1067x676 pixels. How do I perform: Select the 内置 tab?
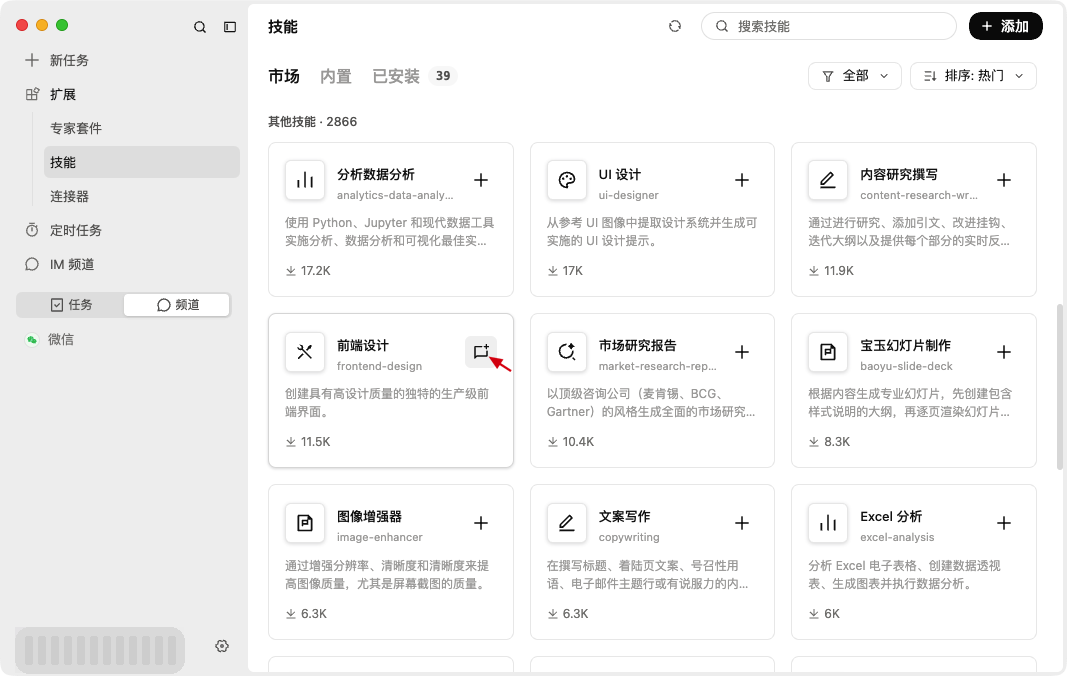[x=335, y=76]
